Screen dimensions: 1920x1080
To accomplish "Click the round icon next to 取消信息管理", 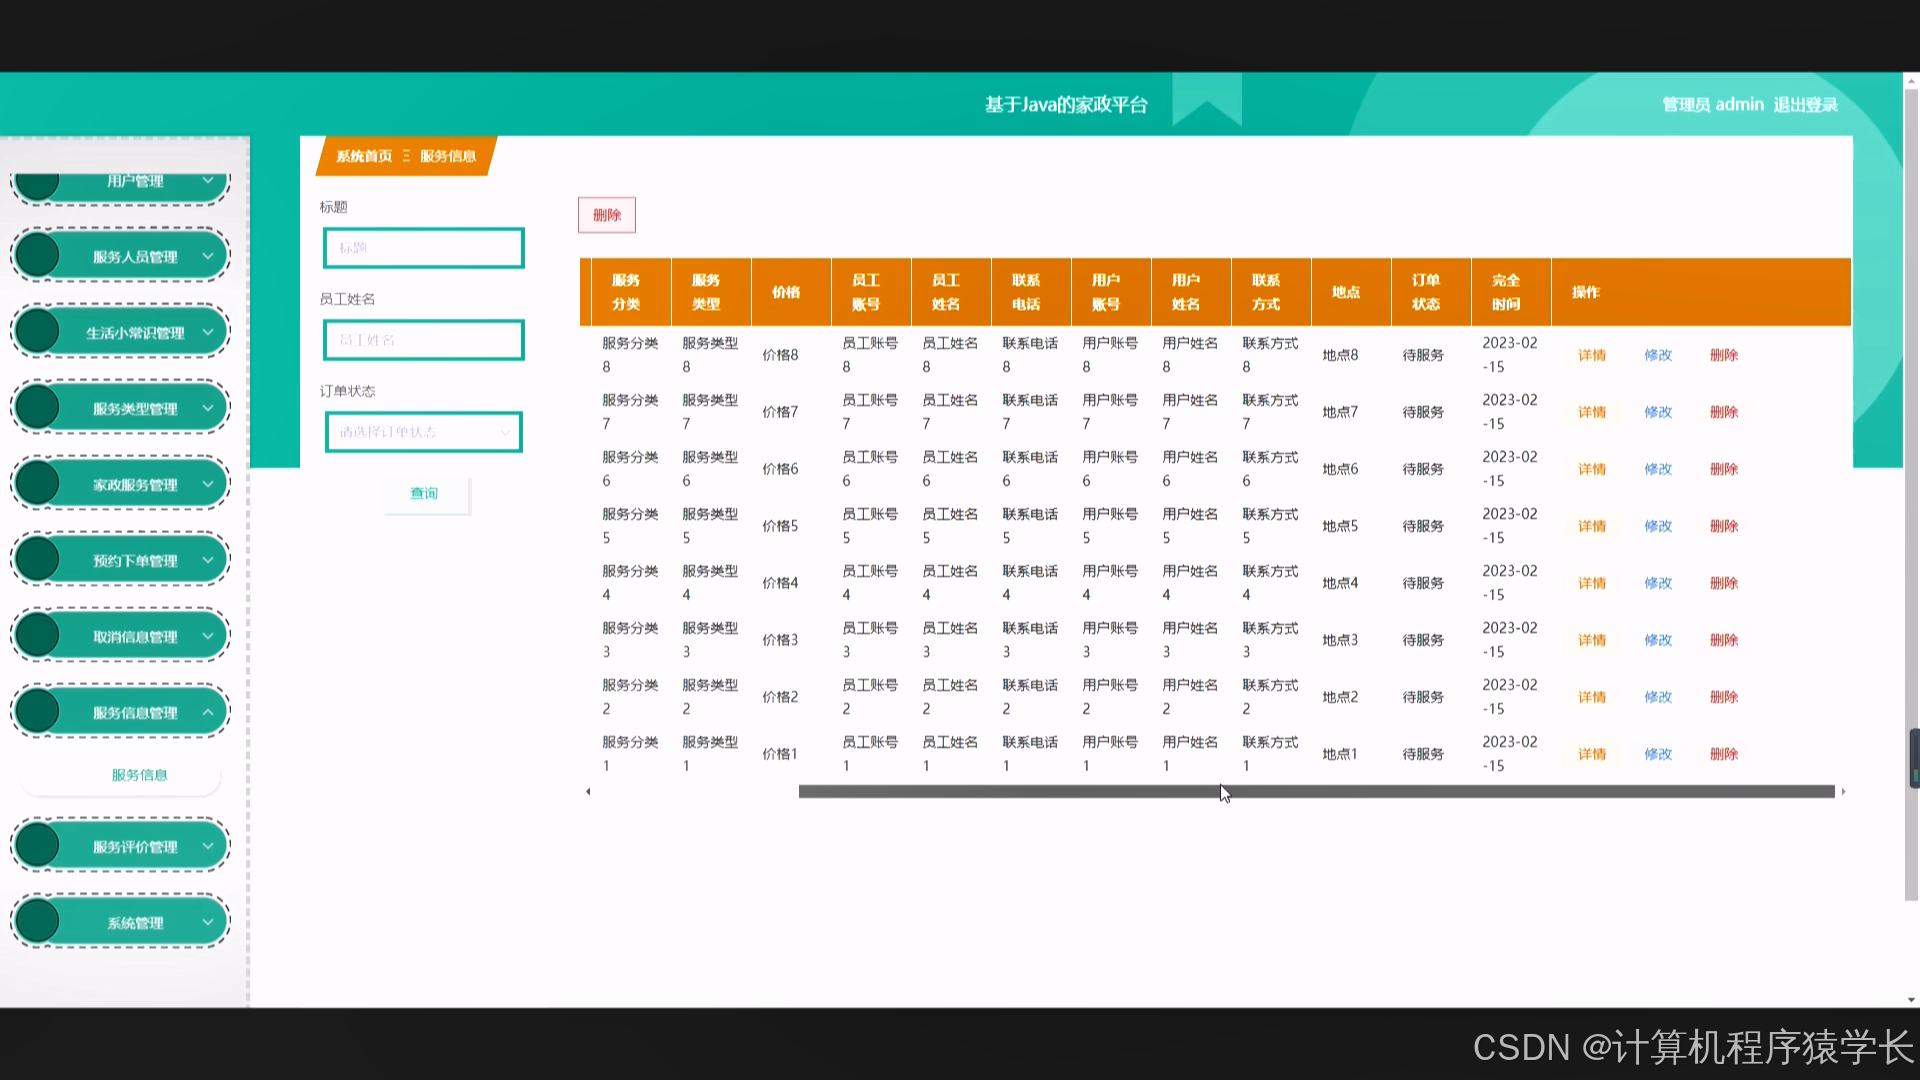I will pyautogui.click(x=38, y=636).
